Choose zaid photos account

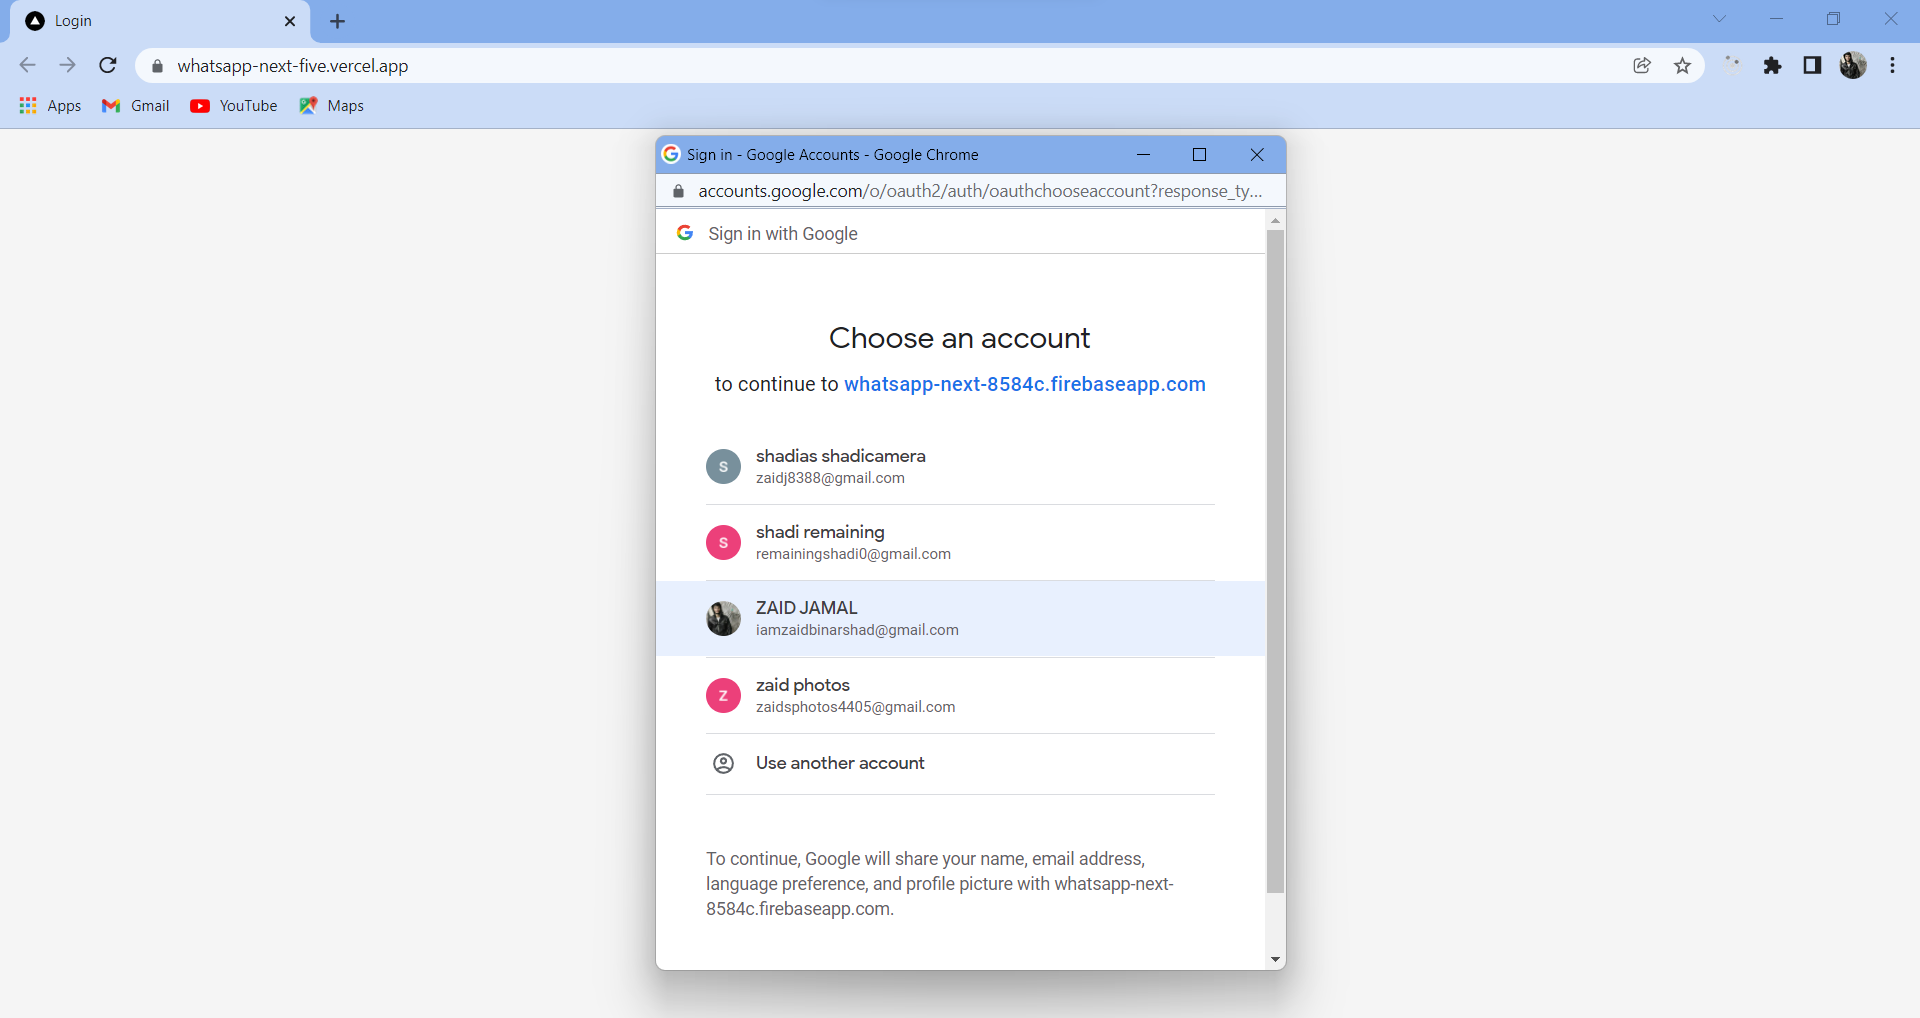point(960,695)
